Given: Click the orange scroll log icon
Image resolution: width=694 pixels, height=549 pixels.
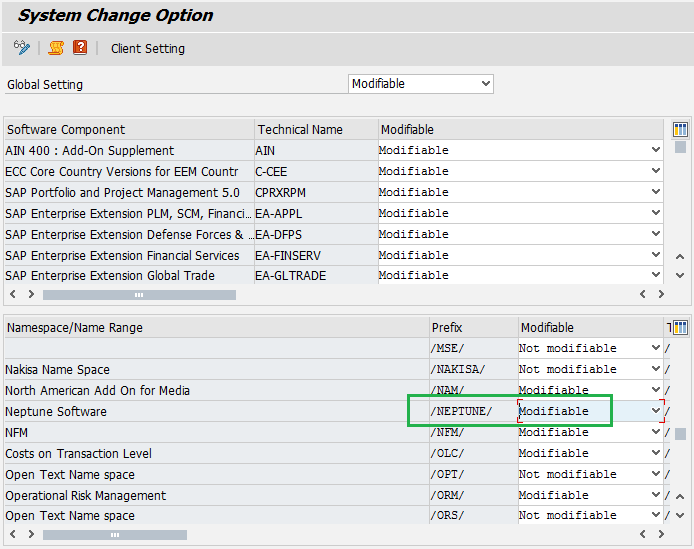Looking at the screenshot, I should click(56, 48).
